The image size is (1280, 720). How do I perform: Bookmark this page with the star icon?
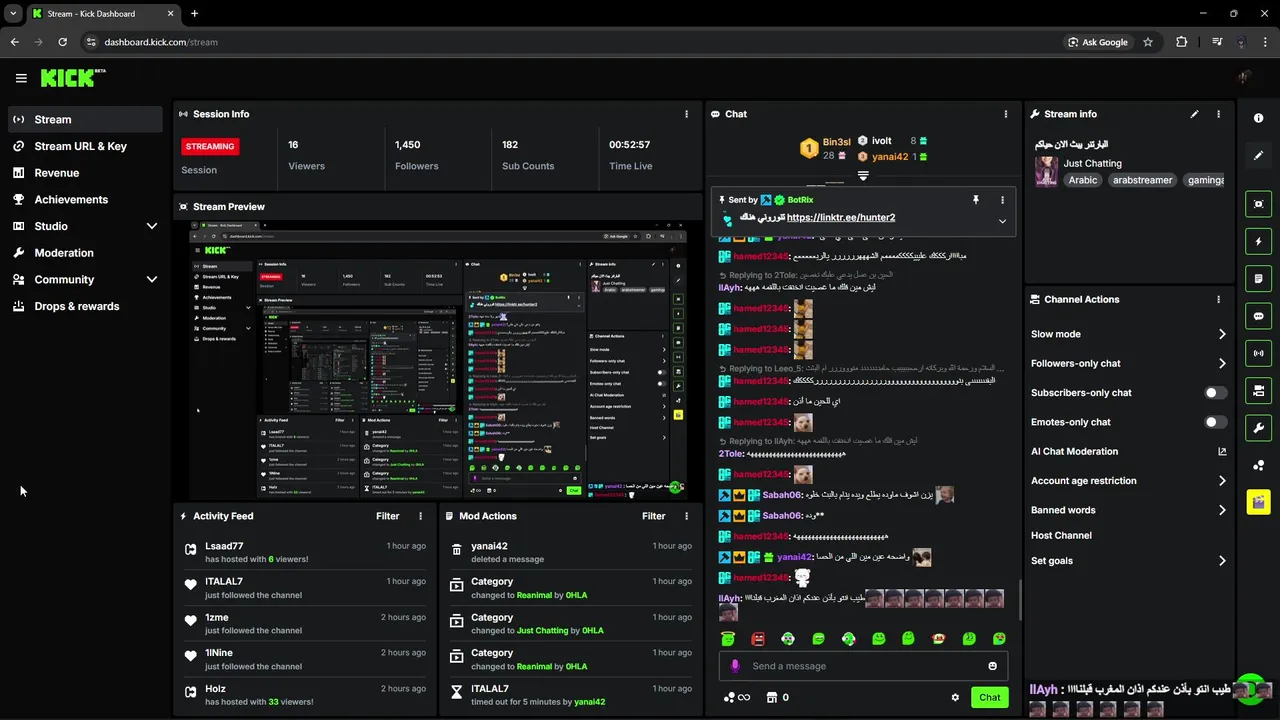[x=1148, y=42]
